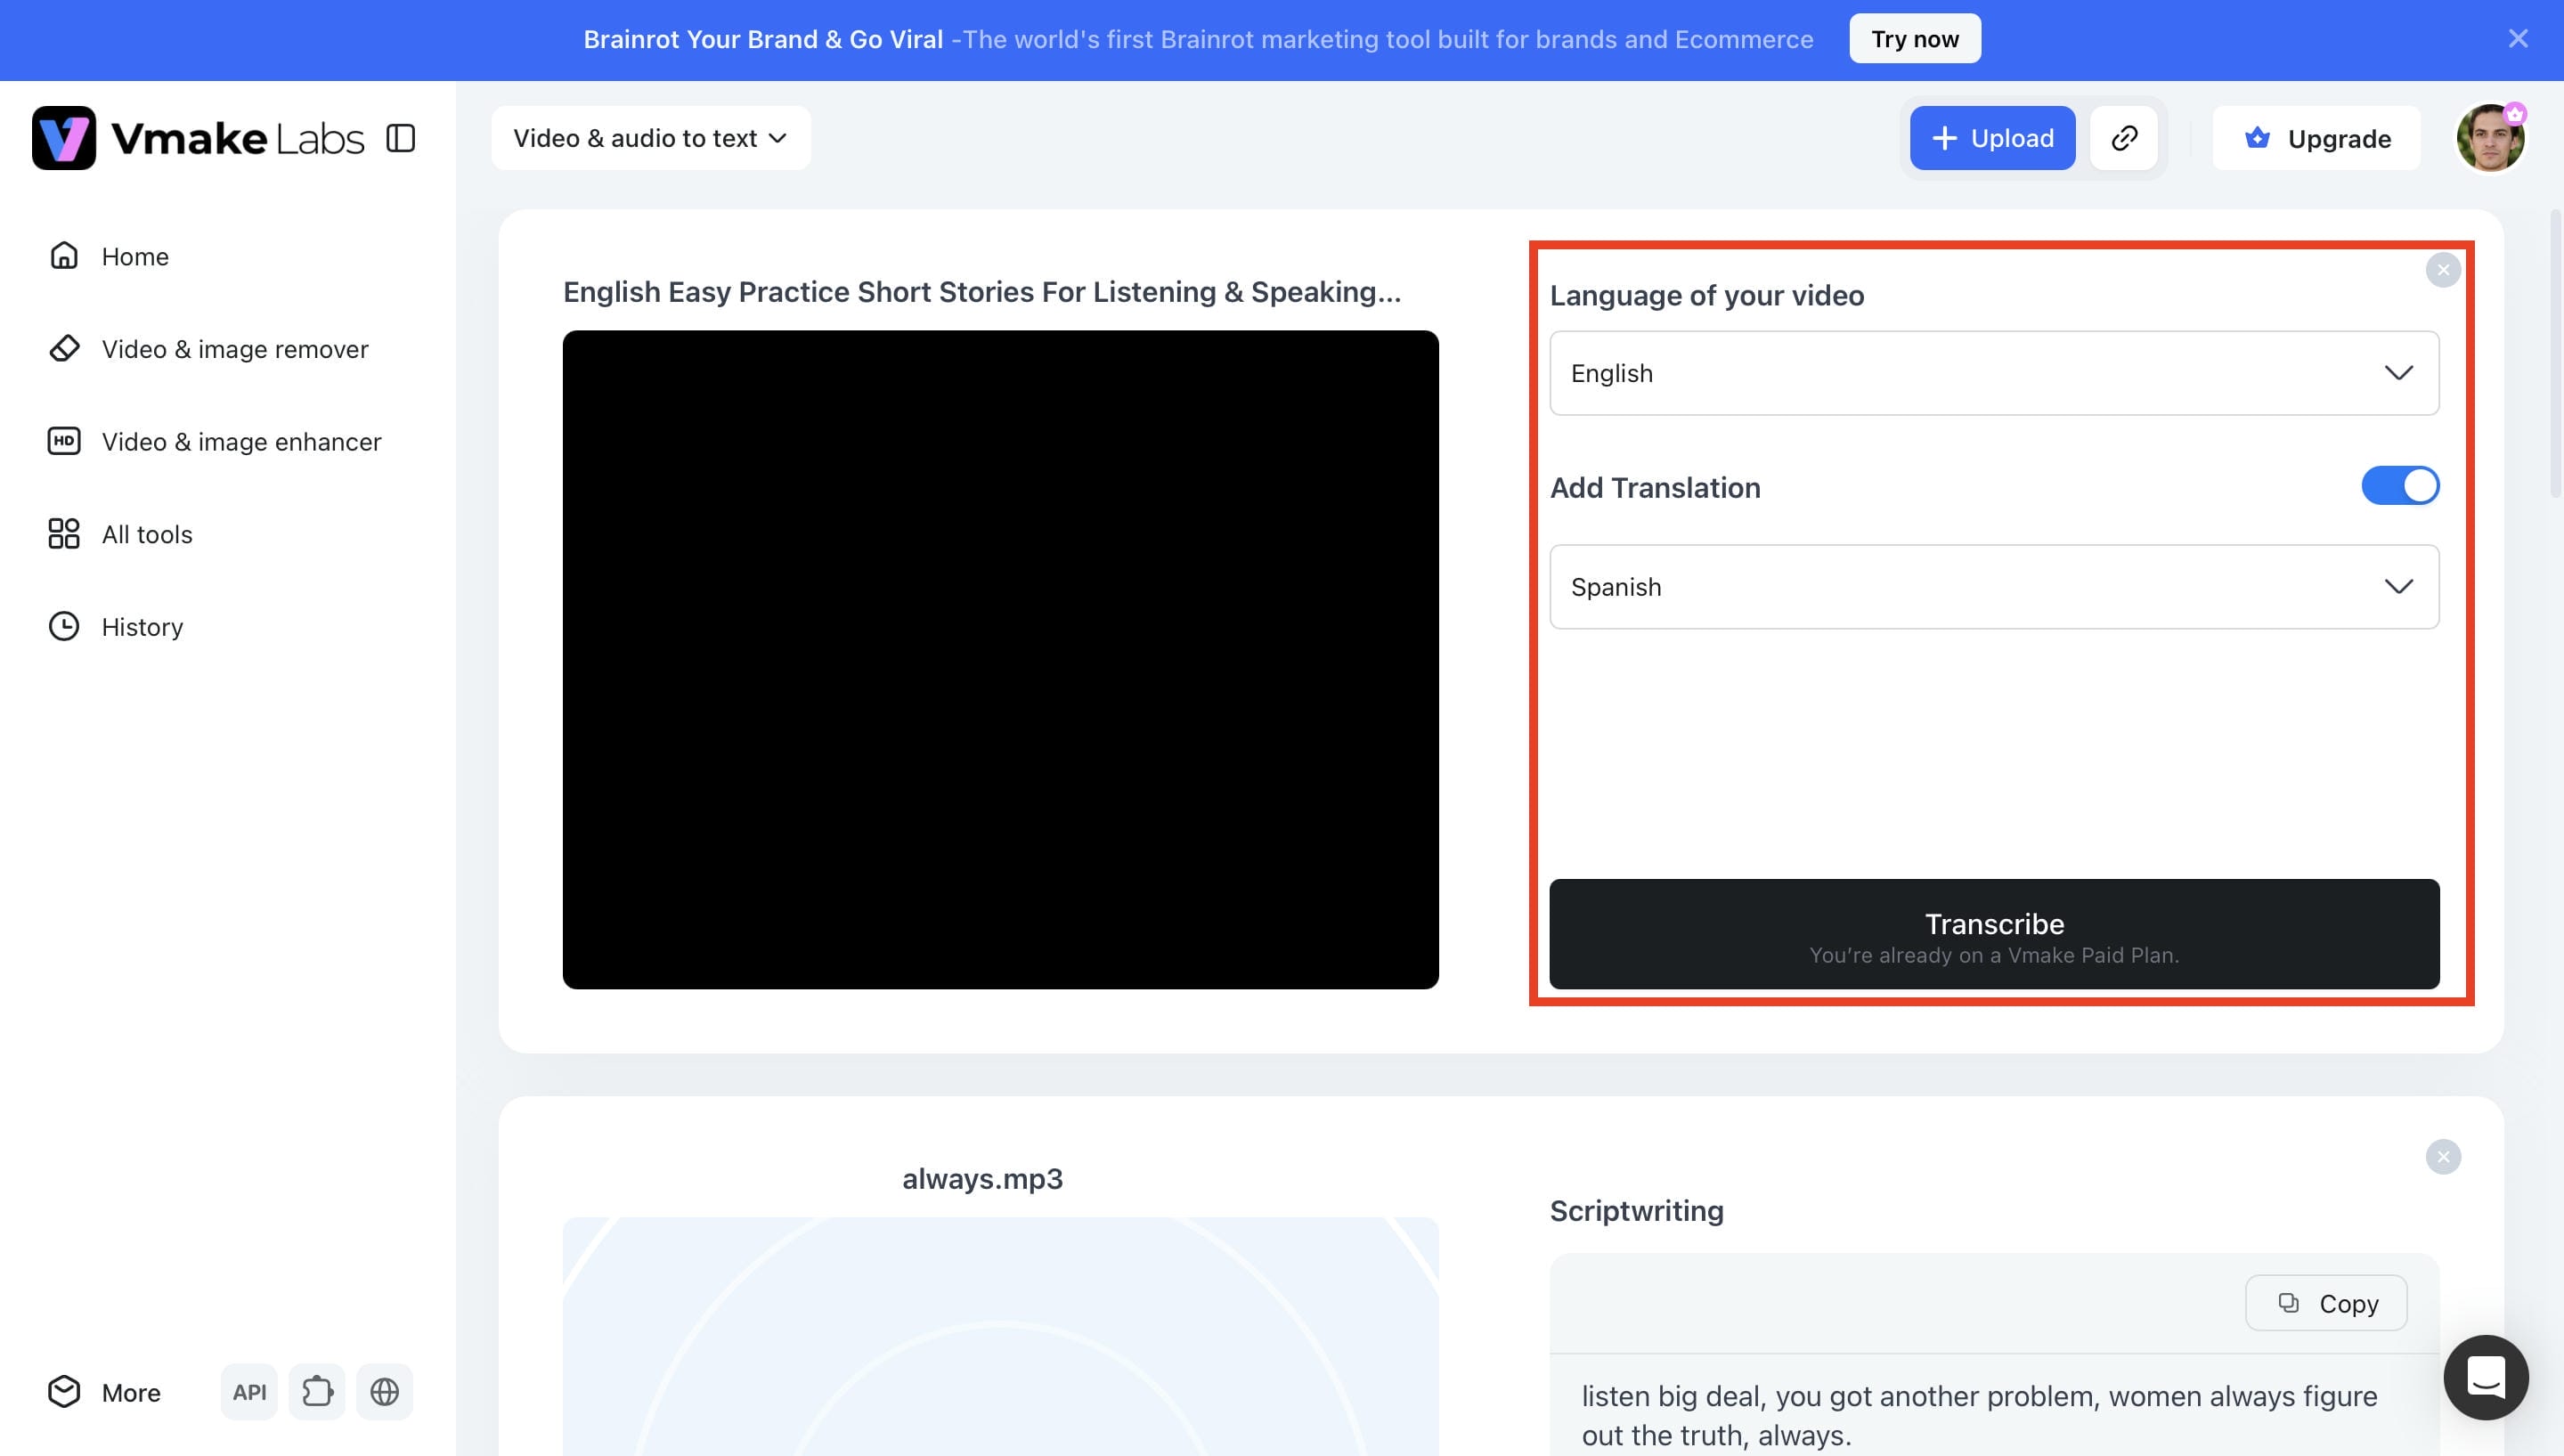Click the Transcribe button

click(x=1994, y=934)
